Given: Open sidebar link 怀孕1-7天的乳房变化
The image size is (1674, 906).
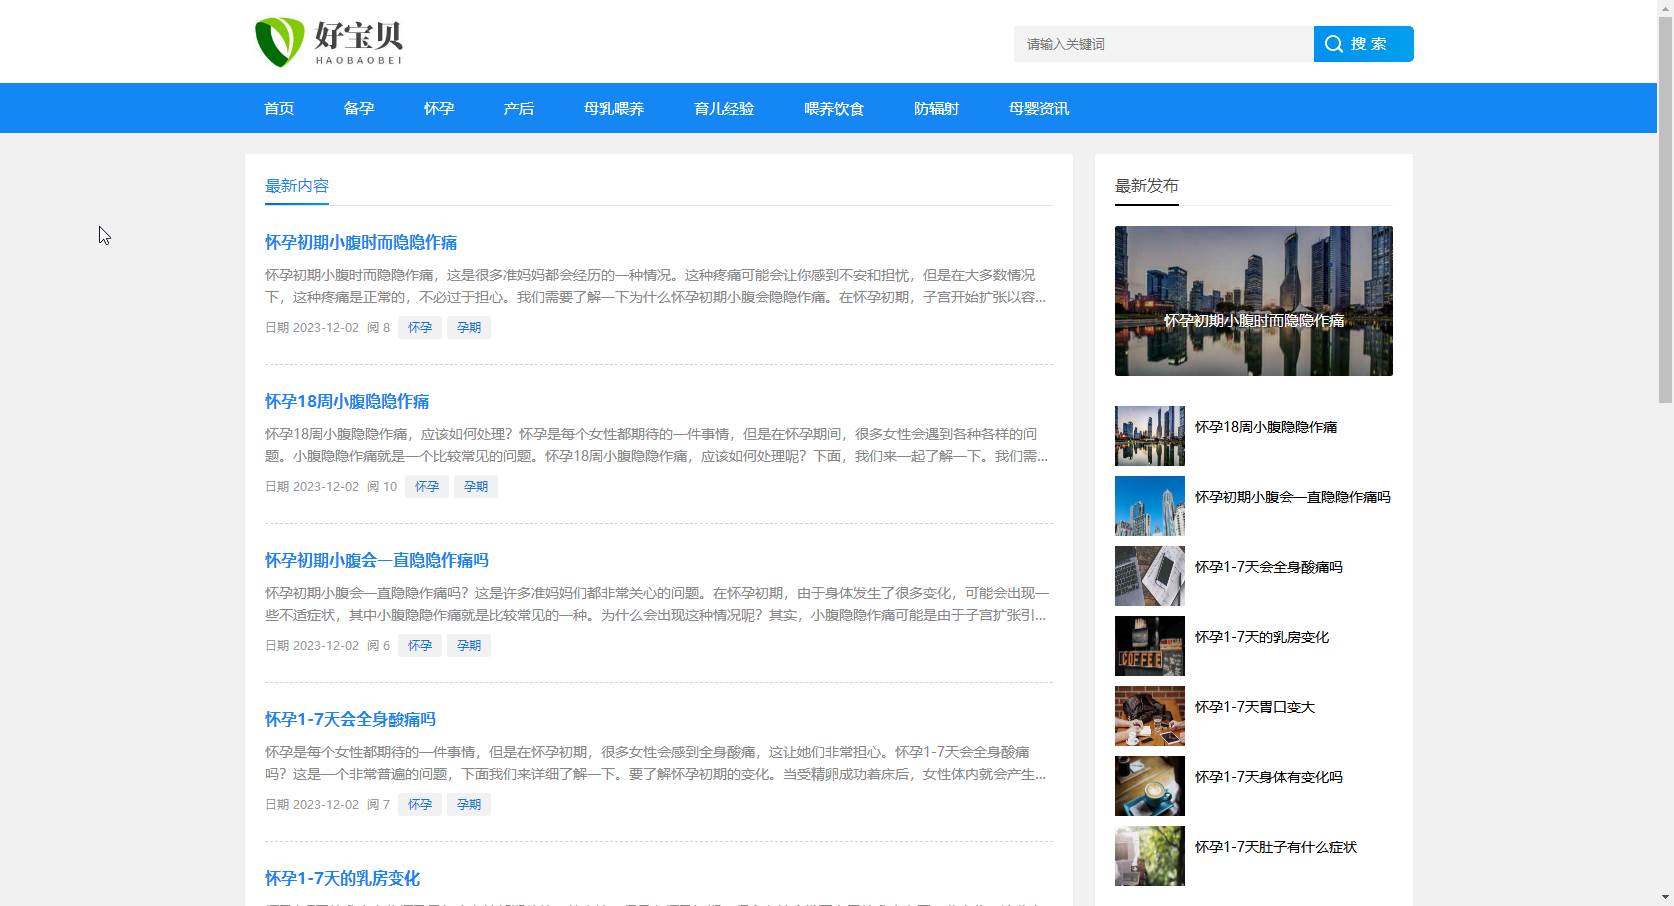Looking at the screenshot, I should pos(1262,637).
